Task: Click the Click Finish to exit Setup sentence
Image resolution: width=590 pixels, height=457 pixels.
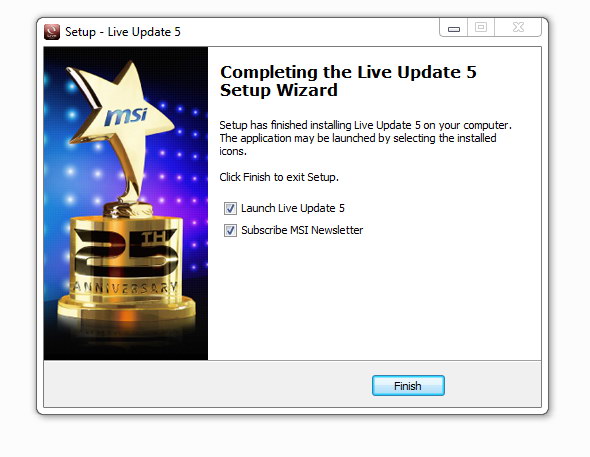Action: (x=279, y=177)
